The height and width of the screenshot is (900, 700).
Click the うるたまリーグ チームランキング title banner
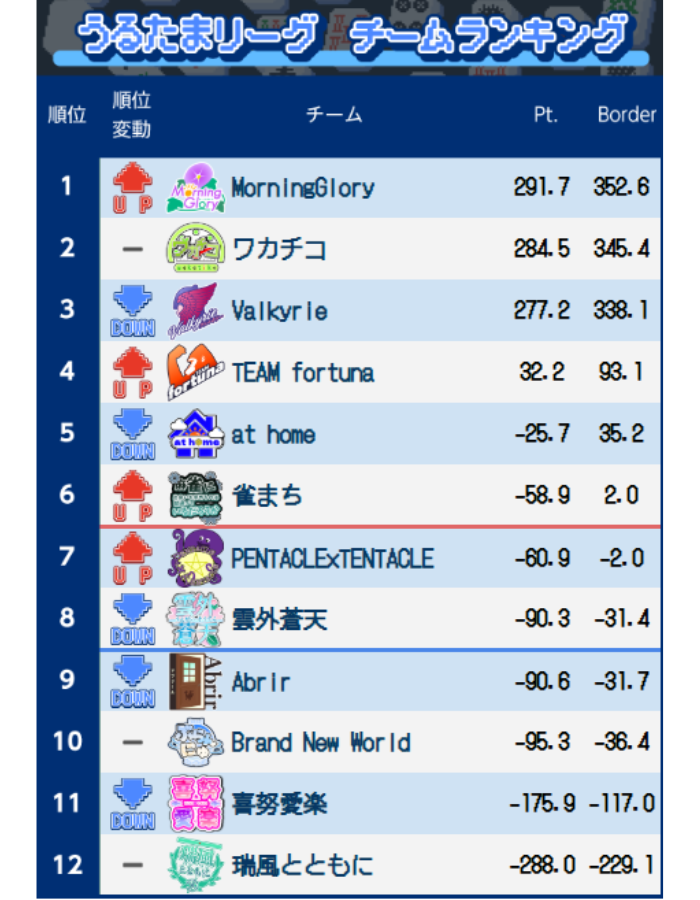(x=351, y=36)
